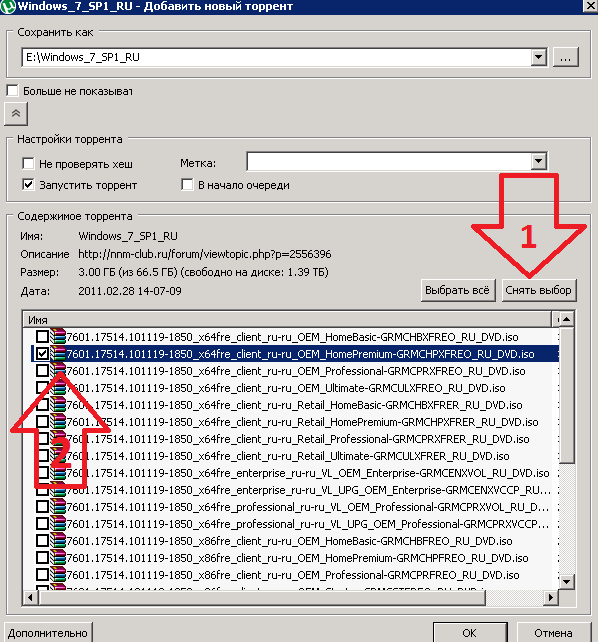Click file icon of x64 professional VL_UPG iso
This screenshot has height=642, width=598.
58,524
